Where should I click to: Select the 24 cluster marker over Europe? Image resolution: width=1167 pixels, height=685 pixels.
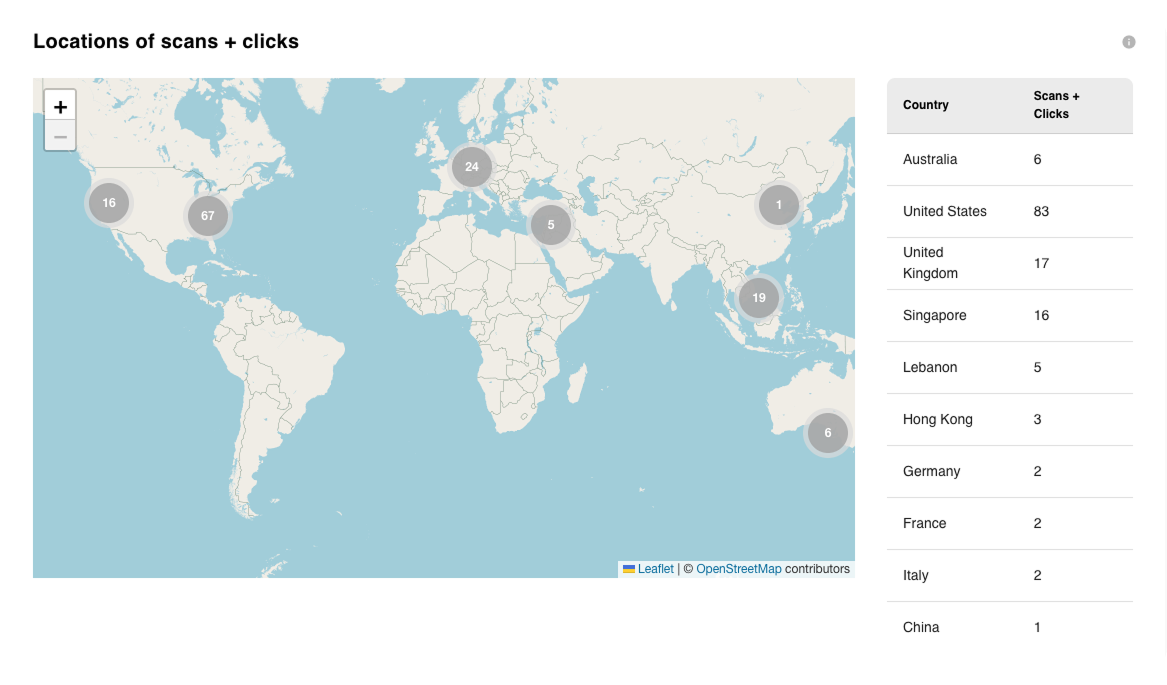coord(472,167)
